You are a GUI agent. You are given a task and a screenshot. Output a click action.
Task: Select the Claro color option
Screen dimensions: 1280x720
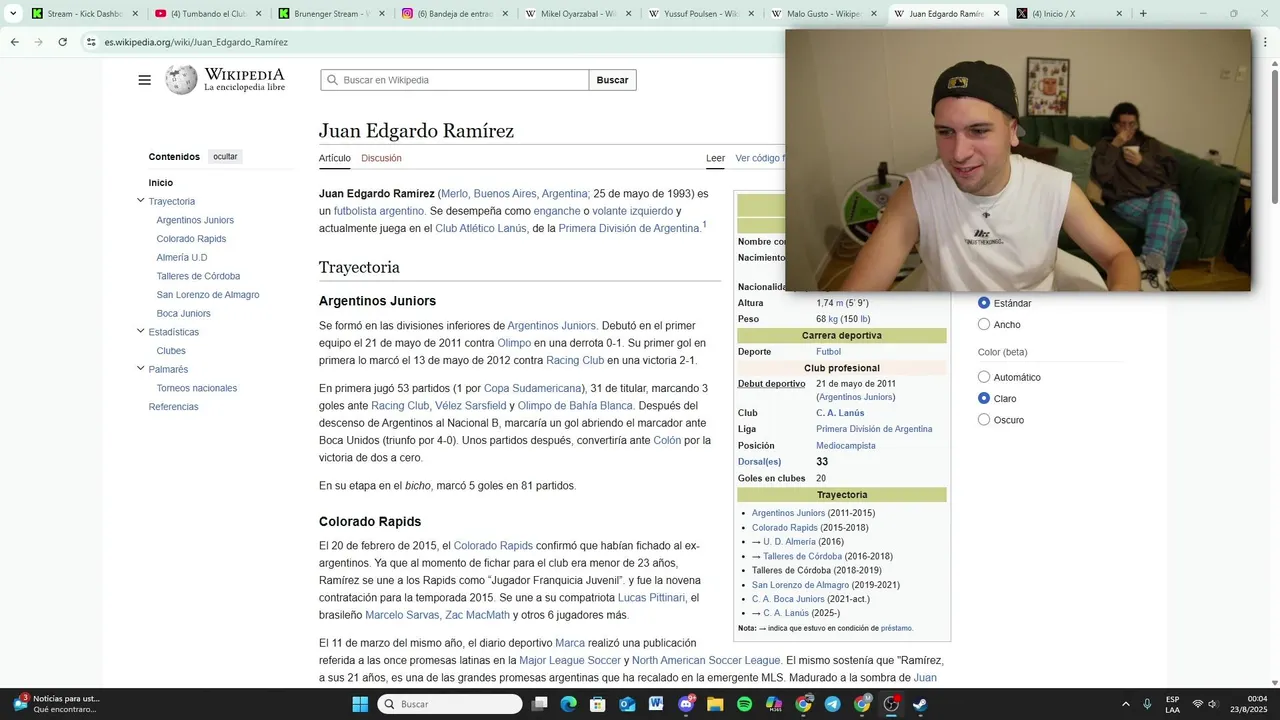point(984,398)
